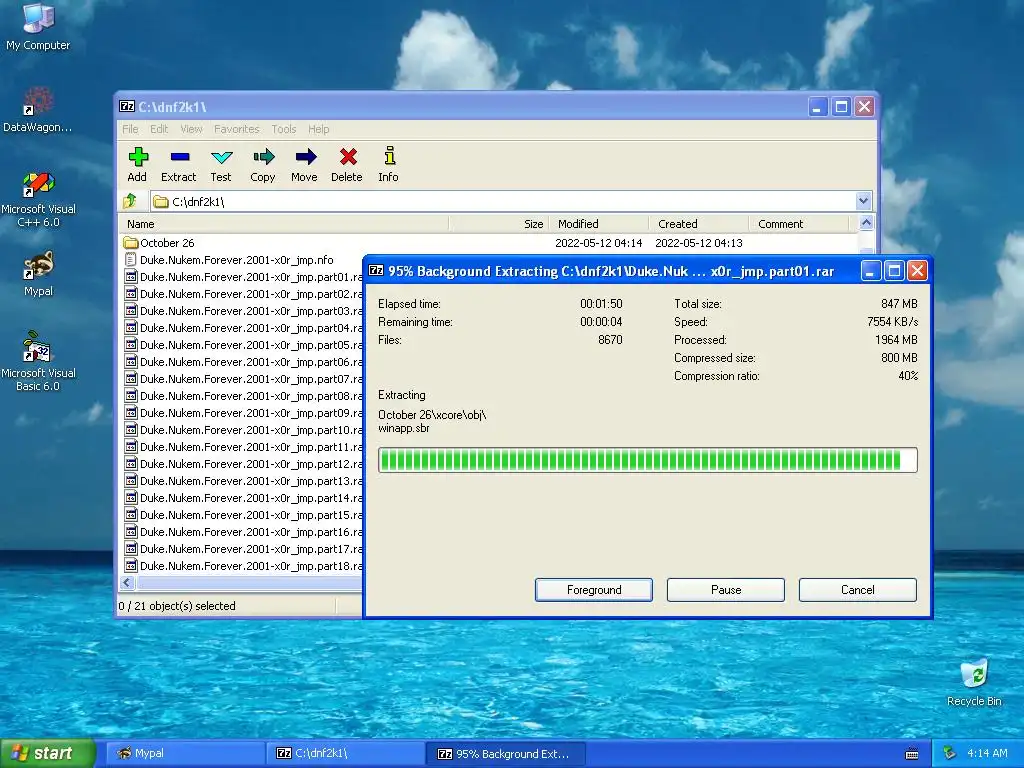Image resolution: width=1024 pixels, height=768 pixels.
Task: Click the system tray network icon
Action: (x=950, y=753)
